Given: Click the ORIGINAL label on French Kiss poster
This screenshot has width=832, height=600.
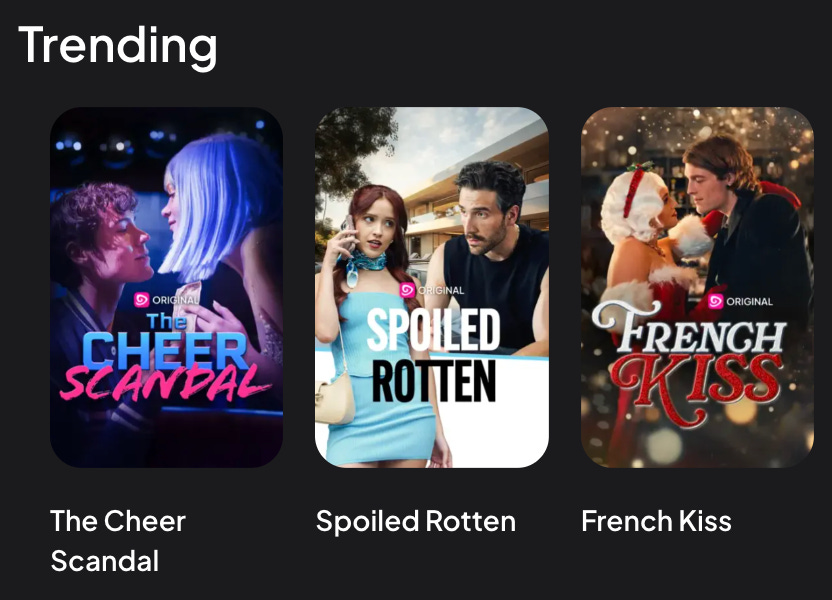Looking at the screenshot, I should click(x=749, y=301).
